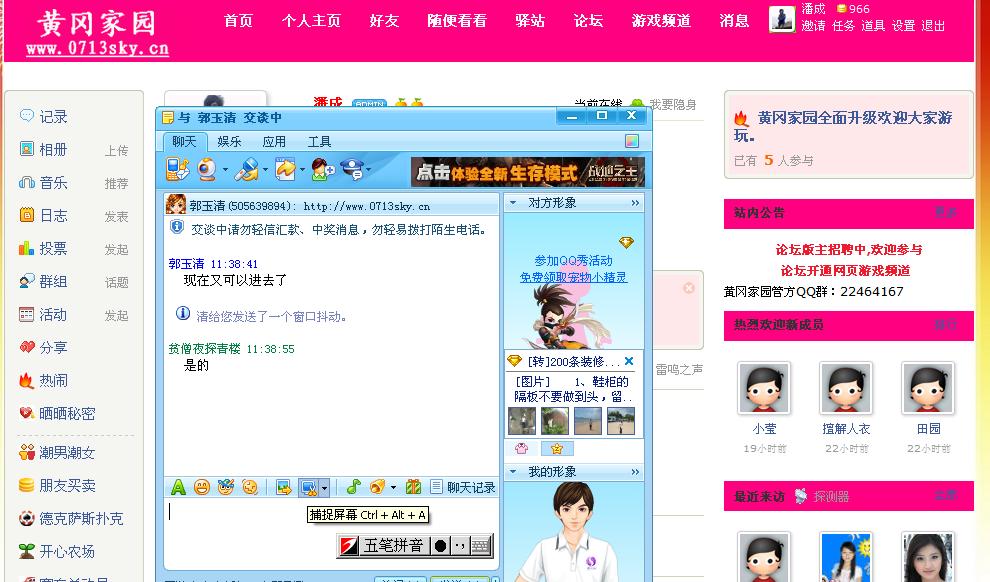The image size is (990, 582).
Task: Open the screen capture dropdown arrow
Action: click(x=324, y=487)
